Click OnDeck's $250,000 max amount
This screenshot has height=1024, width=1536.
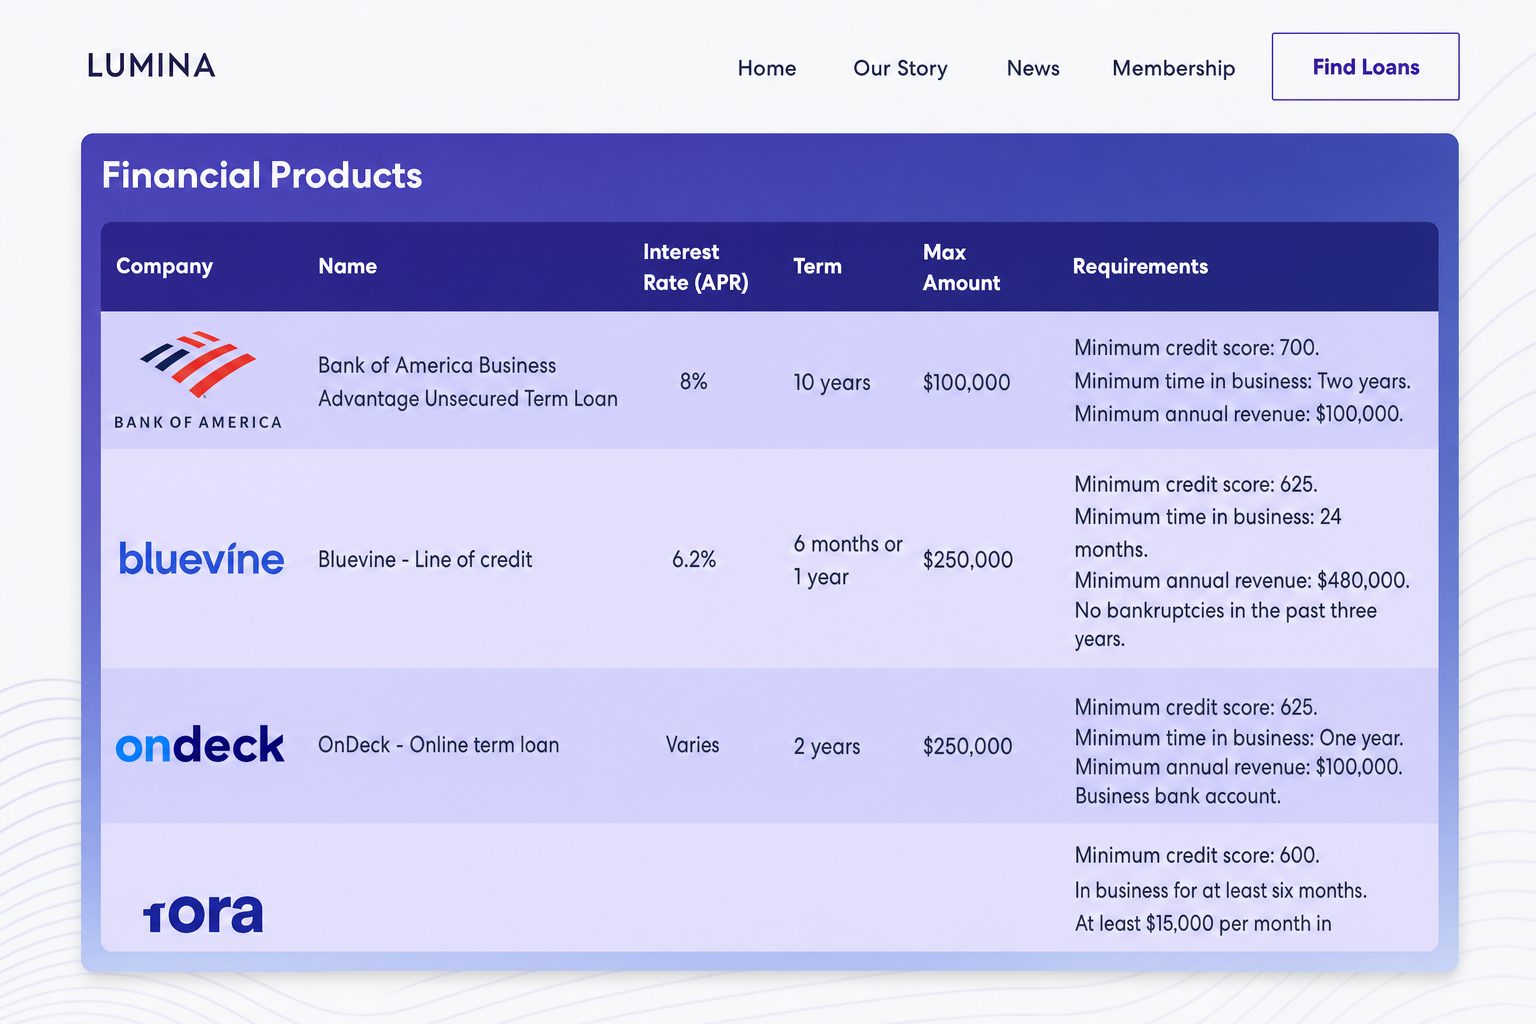click(x=967, y=746)
